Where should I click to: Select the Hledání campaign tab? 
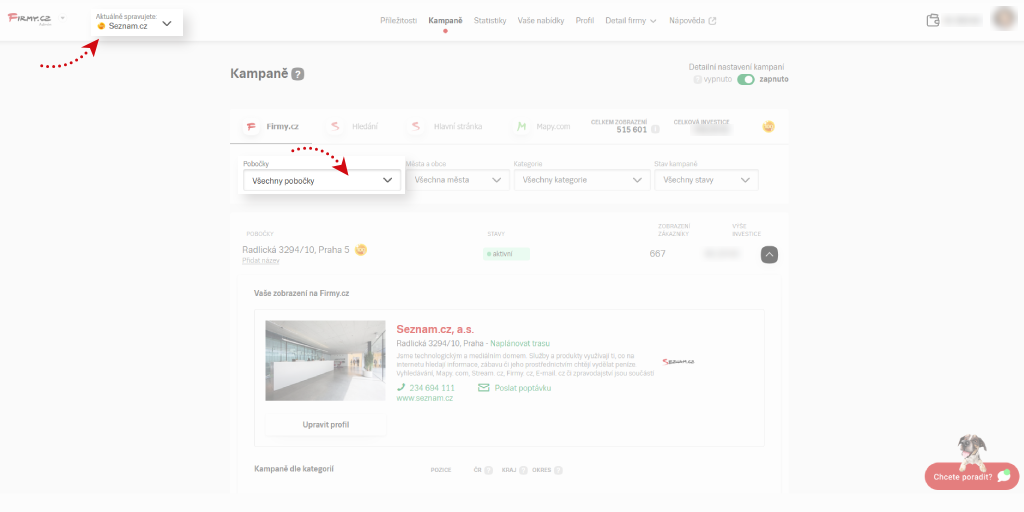354,127
